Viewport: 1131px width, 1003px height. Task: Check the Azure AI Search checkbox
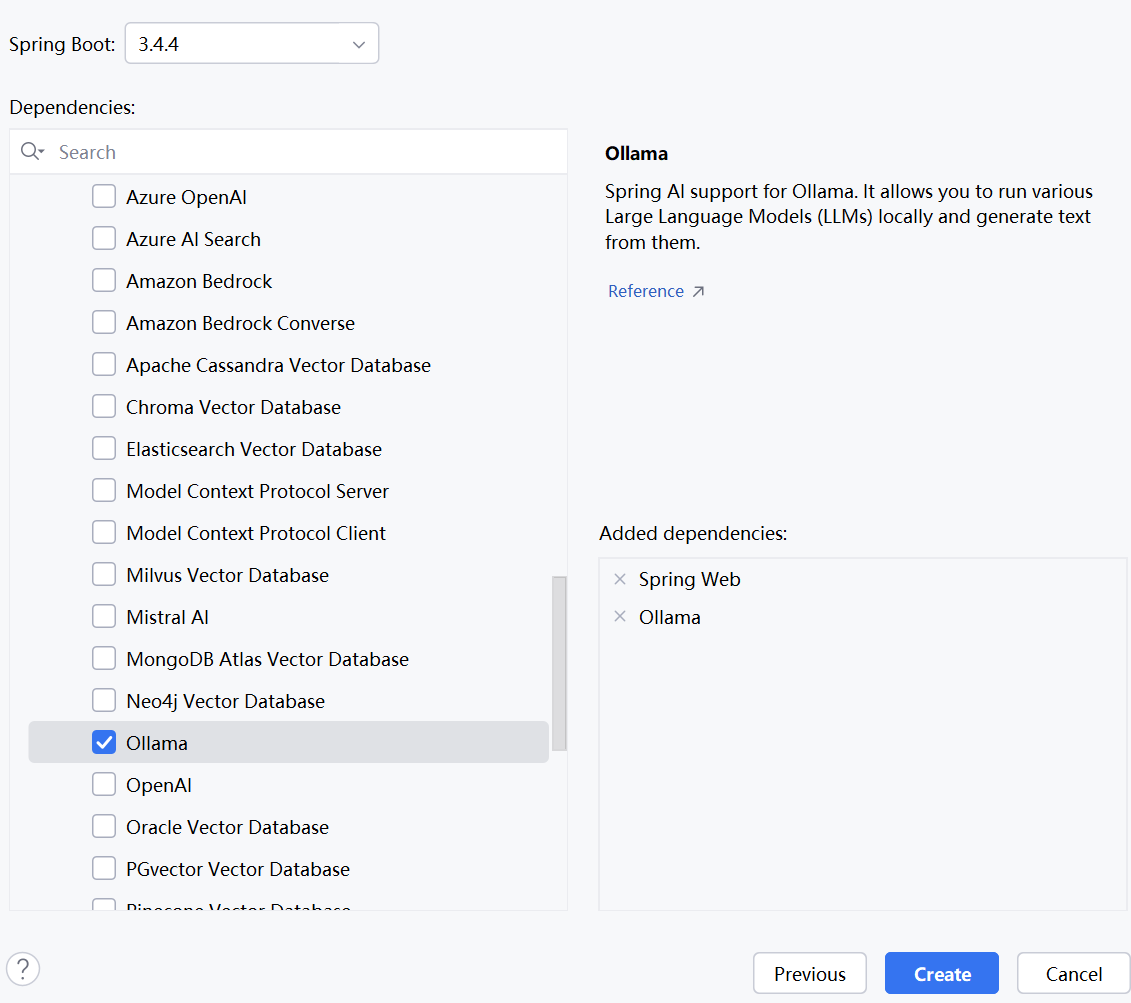point(104,238)
